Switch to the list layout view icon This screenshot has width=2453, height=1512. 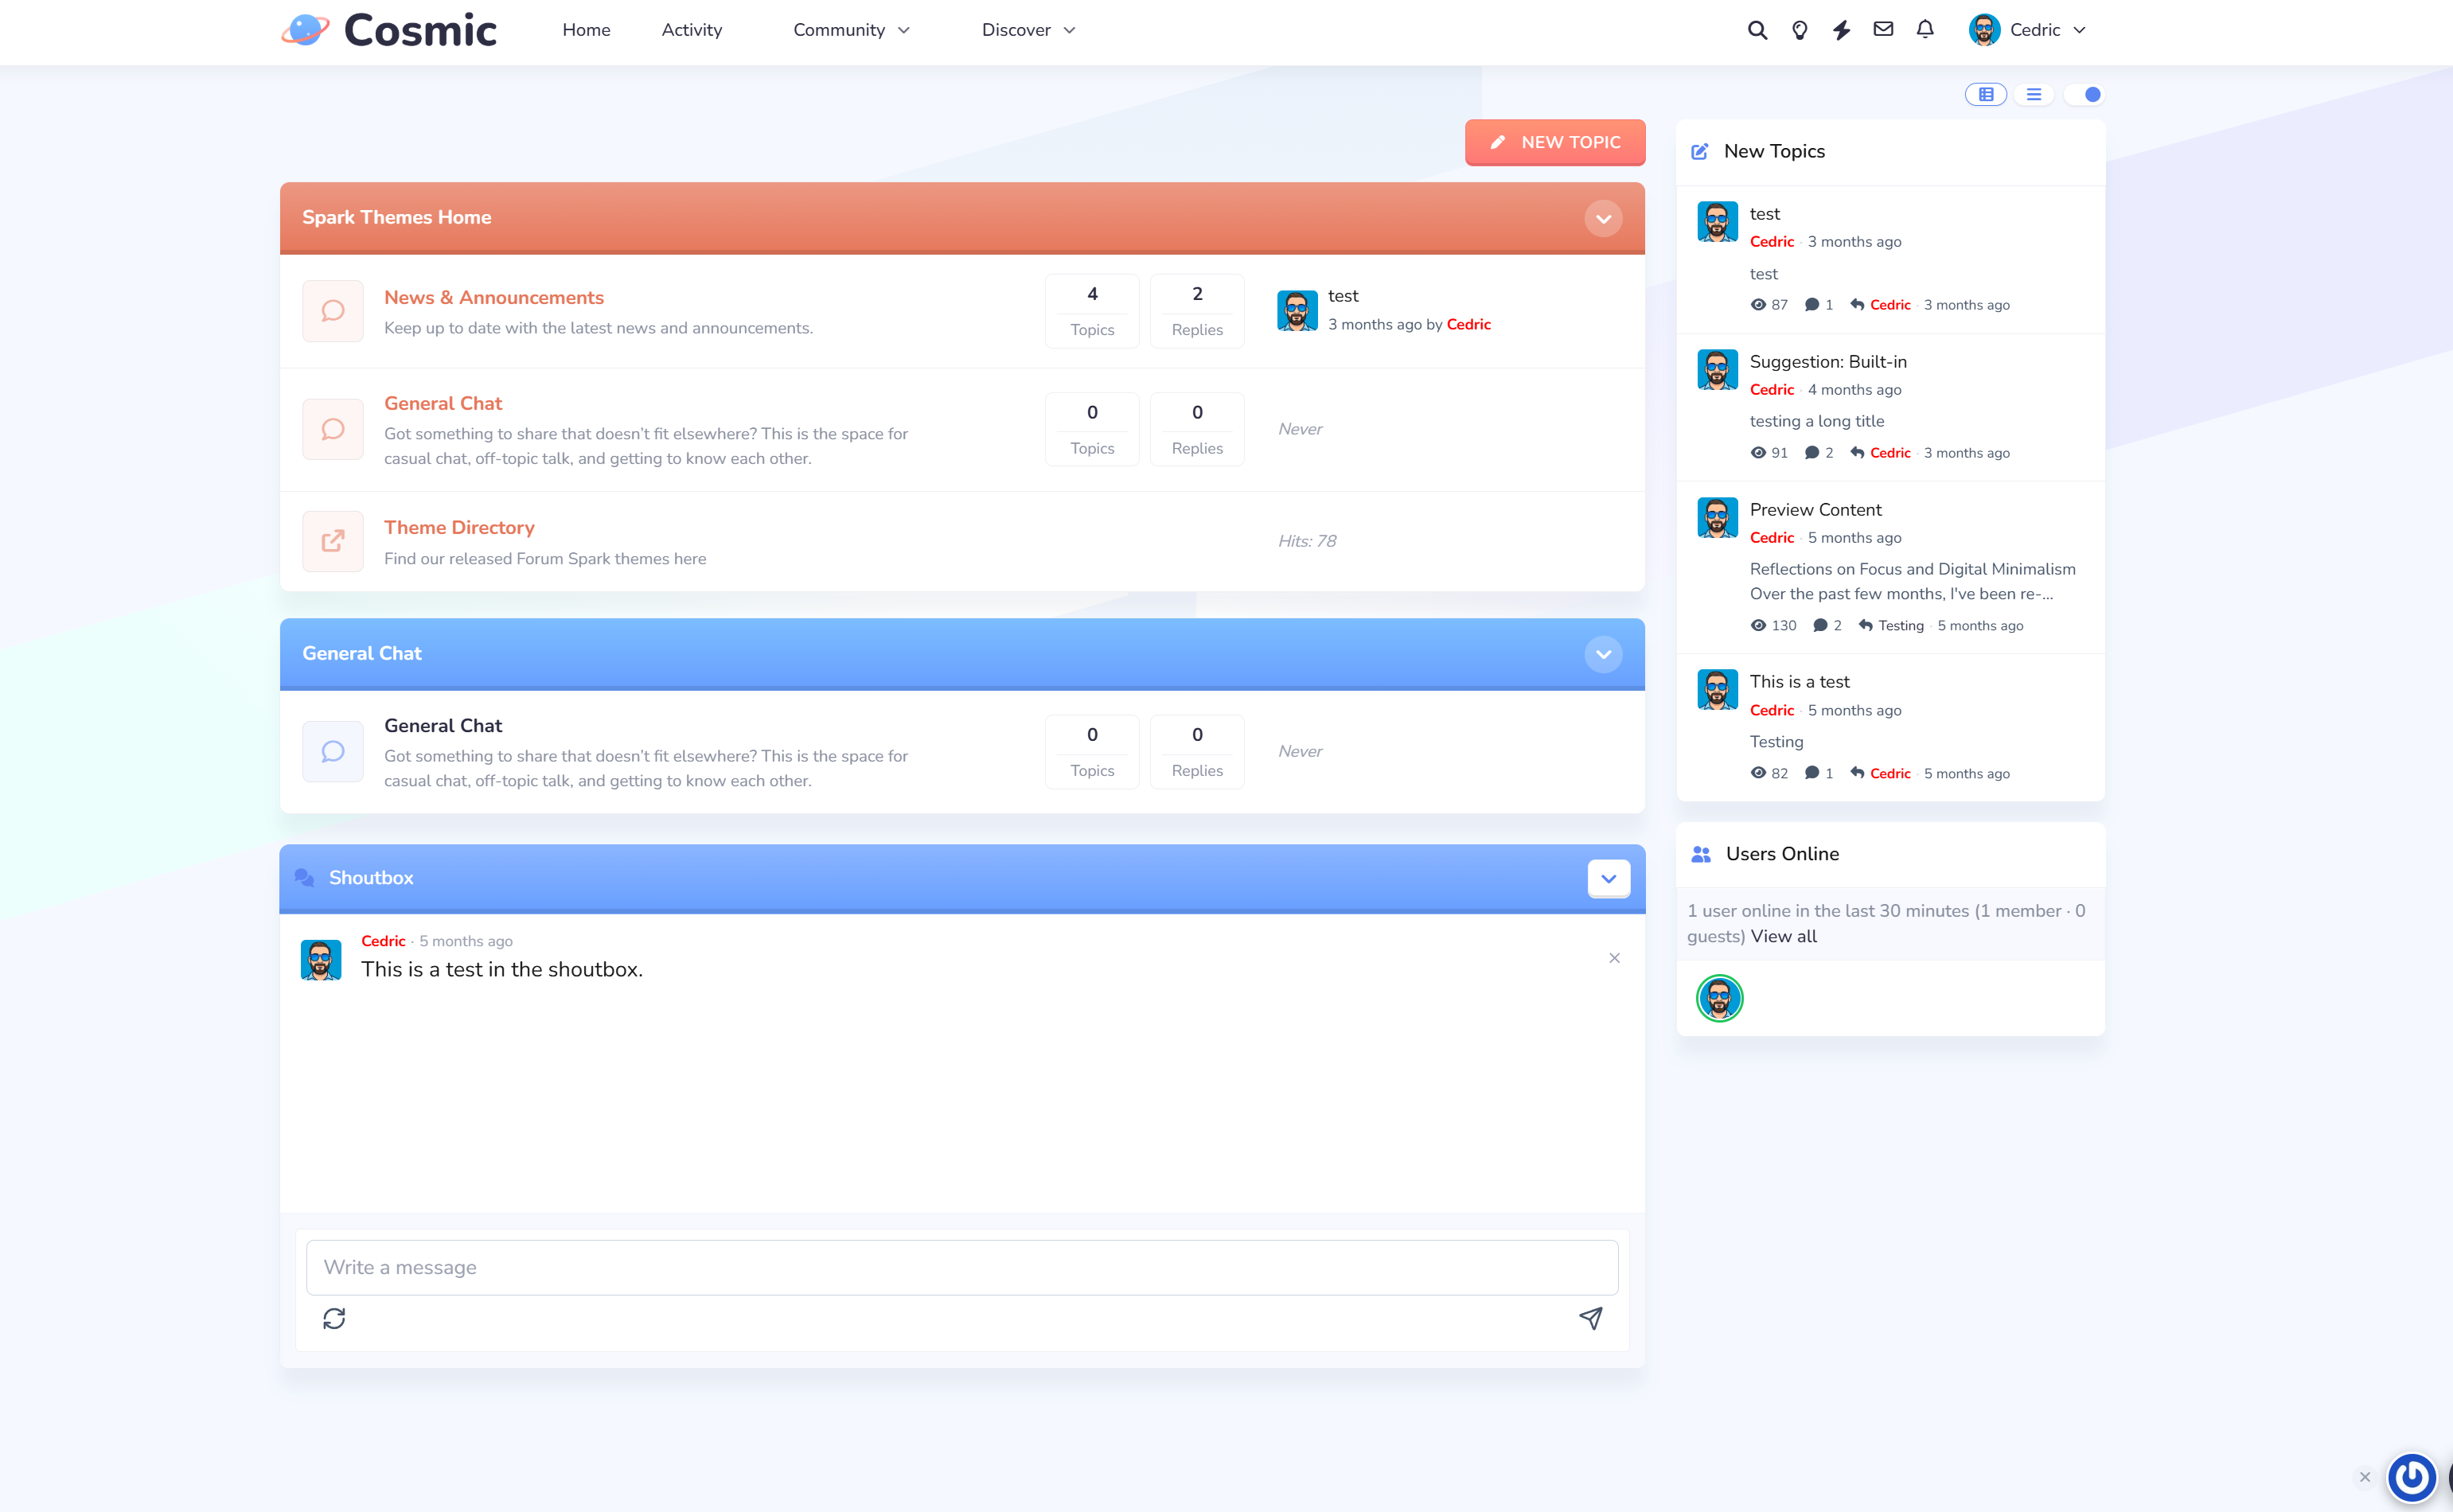[2034, 94]
